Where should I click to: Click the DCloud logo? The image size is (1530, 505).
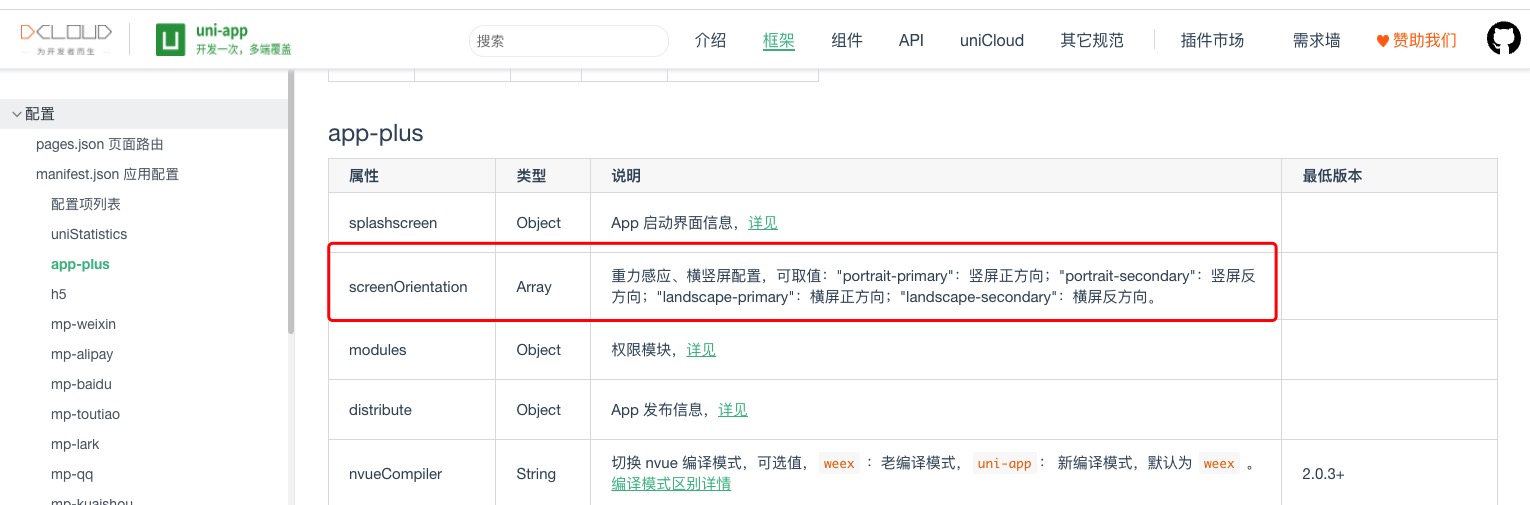click(66, 39)
